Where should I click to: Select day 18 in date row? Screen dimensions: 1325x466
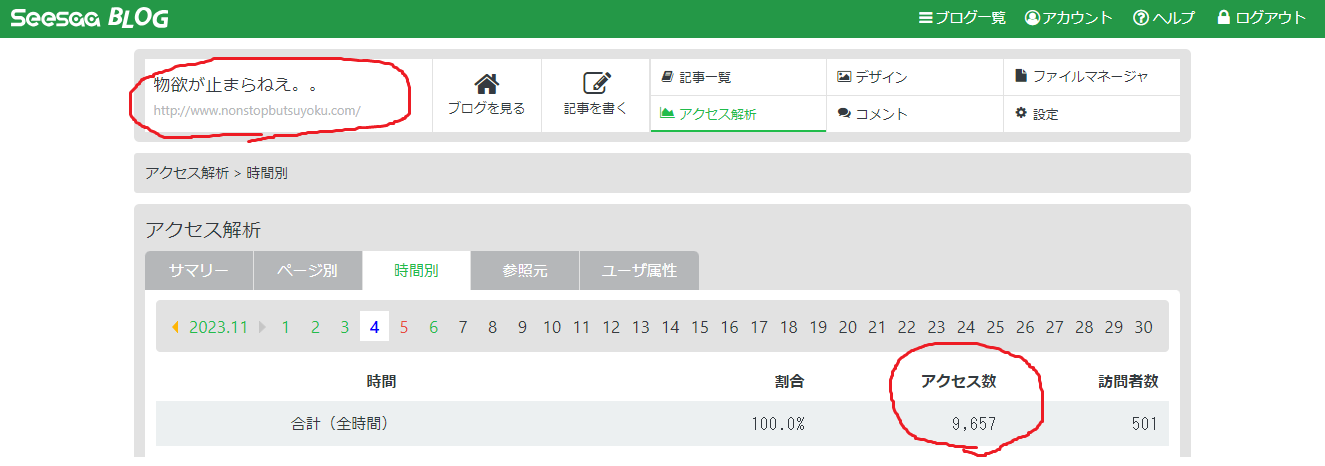789,327
